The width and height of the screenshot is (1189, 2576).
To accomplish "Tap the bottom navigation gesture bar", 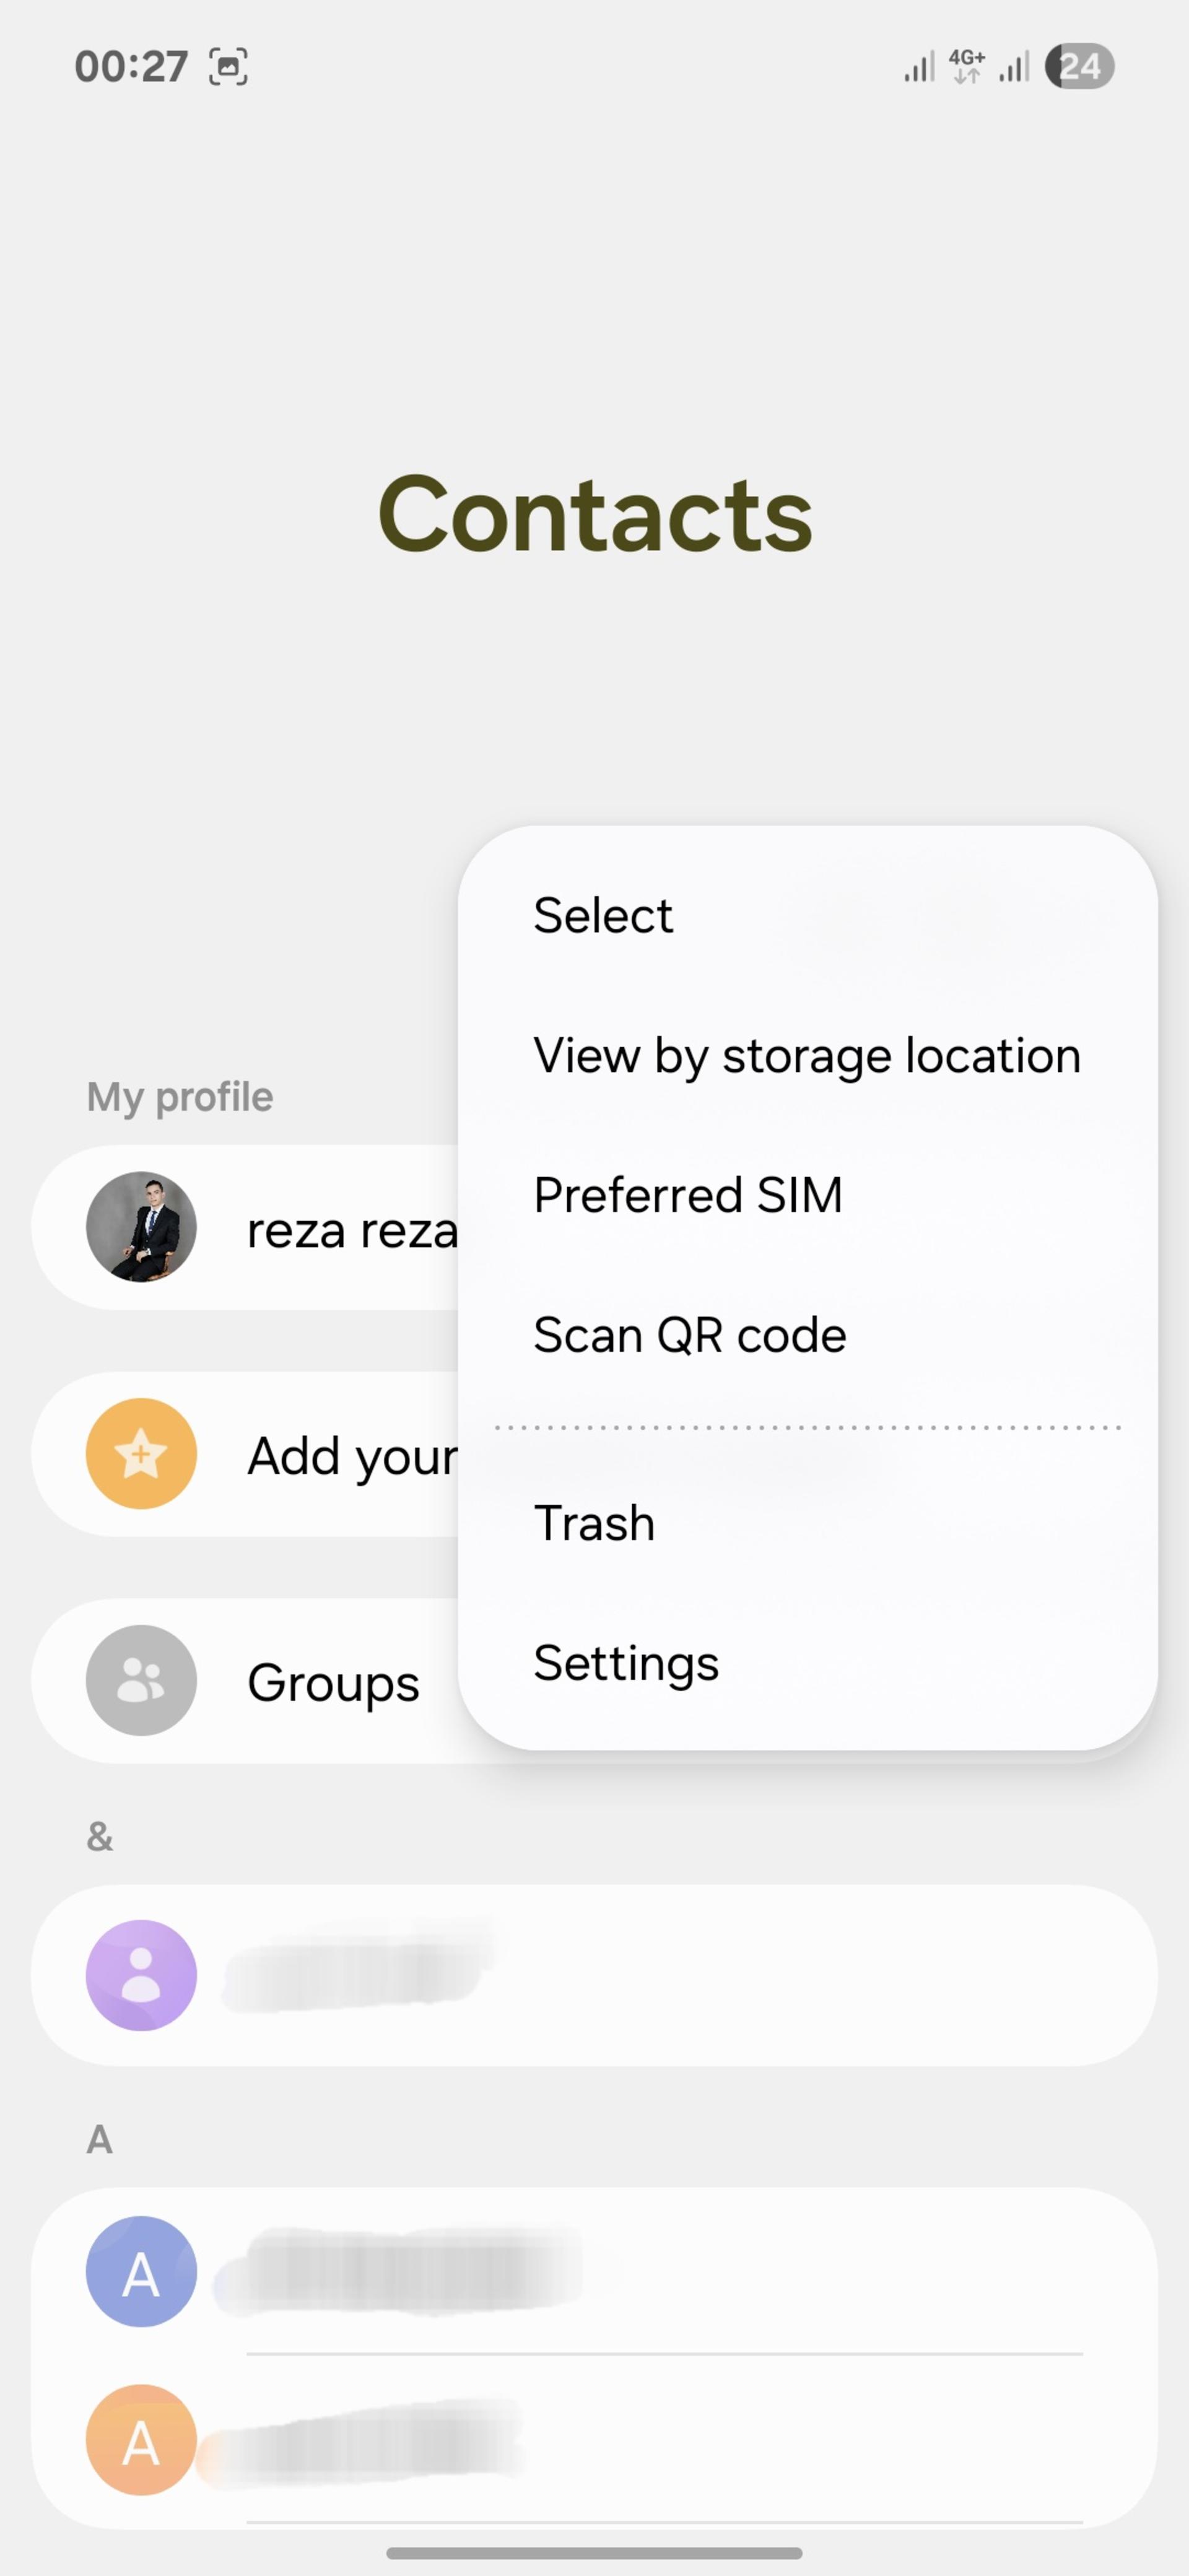I will (594, 2553).
